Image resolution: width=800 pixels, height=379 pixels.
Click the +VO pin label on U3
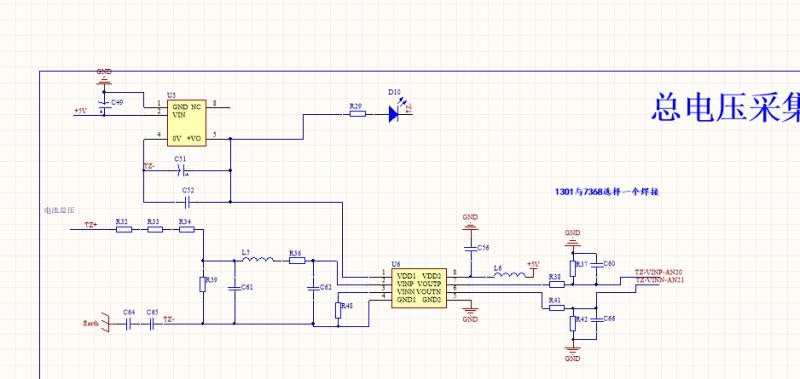click(x=194, y=138)
